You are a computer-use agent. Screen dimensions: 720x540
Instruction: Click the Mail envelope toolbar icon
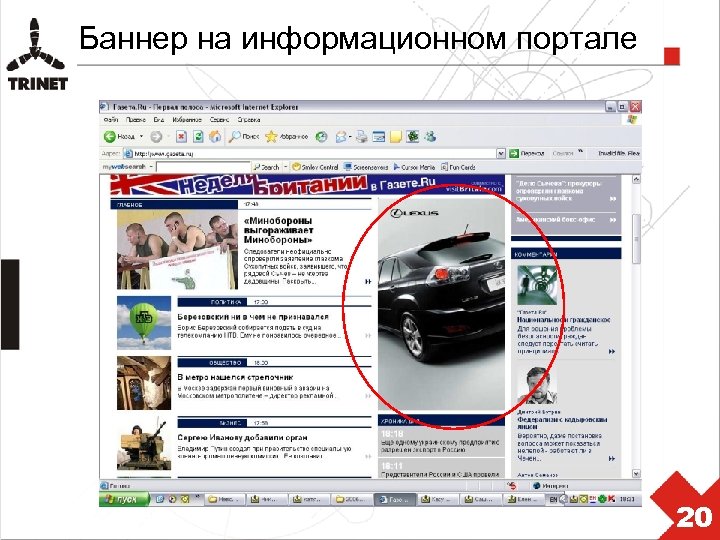pyautogui.click(x=341, y=136)
